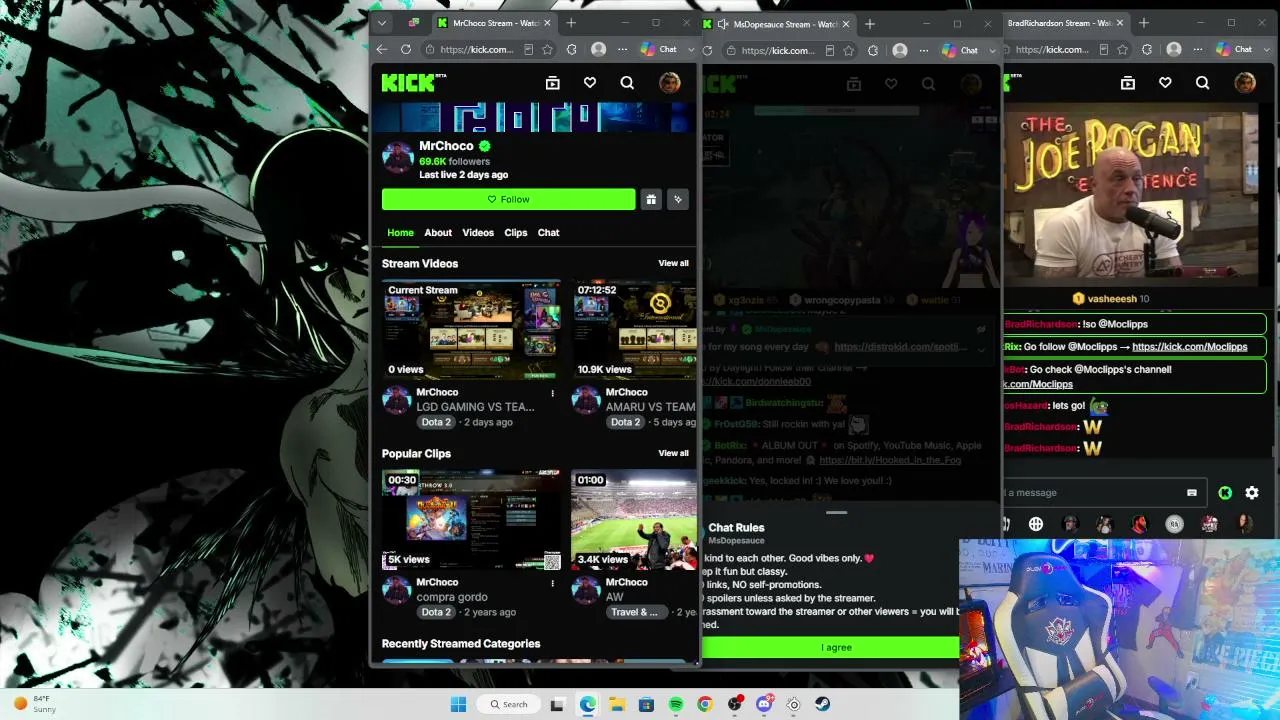Open the emote picker in the message box
The width and height of the screenshot is (1280, 720).
[x=1191, y=492]
